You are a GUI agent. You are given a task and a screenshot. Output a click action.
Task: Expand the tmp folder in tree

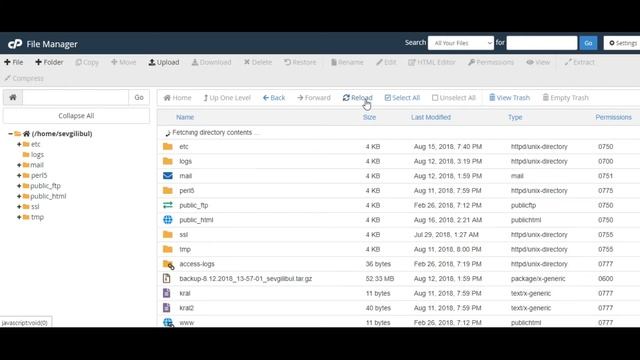[19, 217]
